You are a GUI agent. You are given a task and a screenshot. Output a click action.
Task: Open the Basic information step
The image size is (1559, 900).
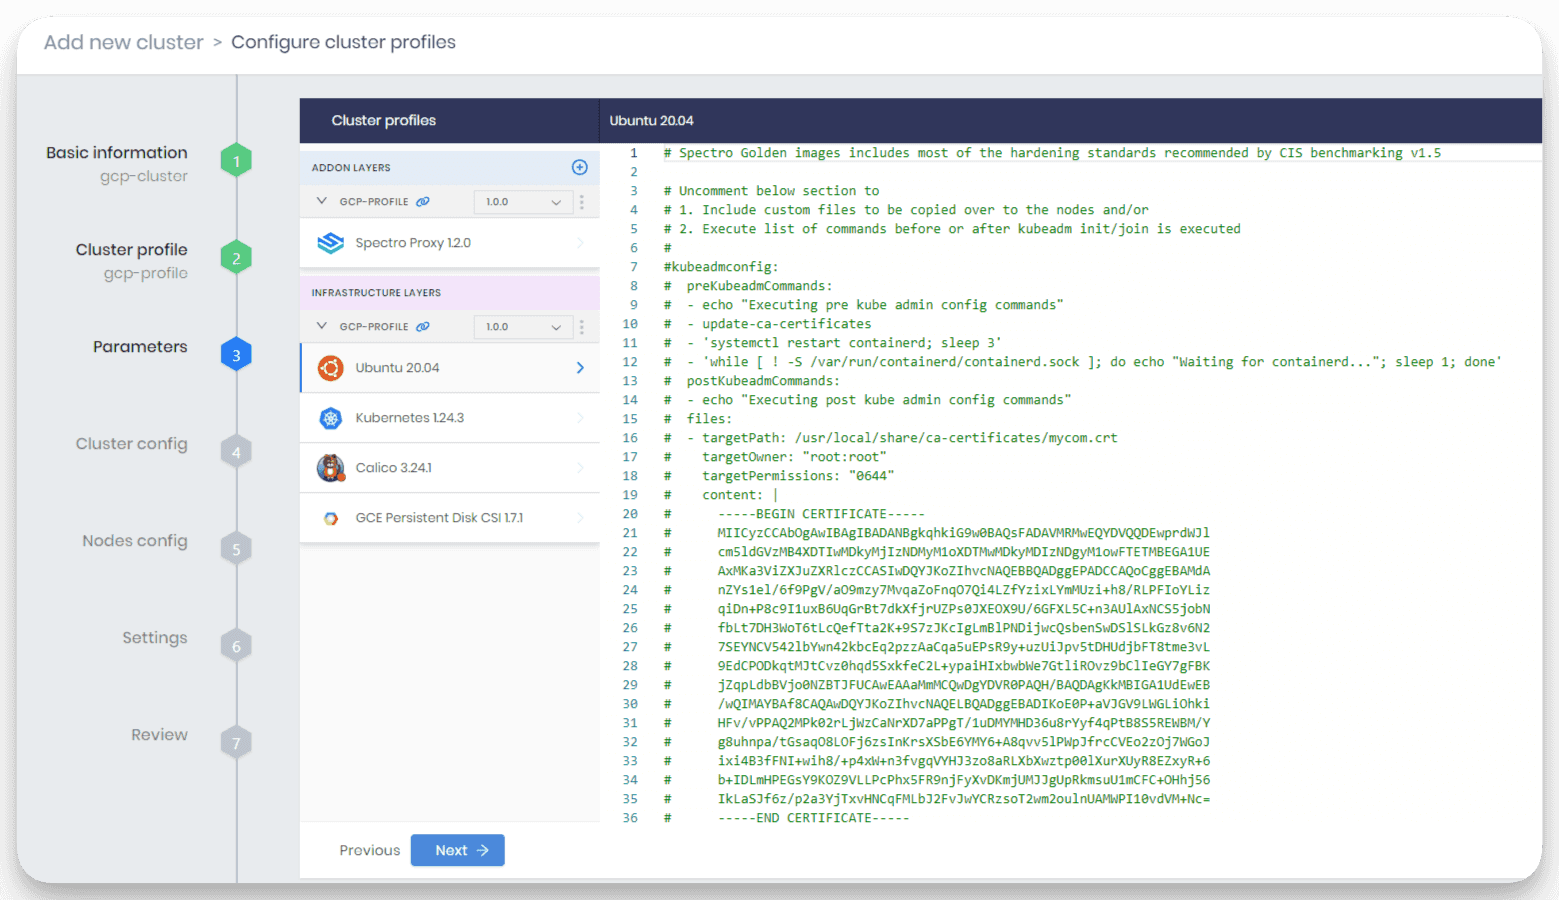pyautogui.click(x=116, y=152)
